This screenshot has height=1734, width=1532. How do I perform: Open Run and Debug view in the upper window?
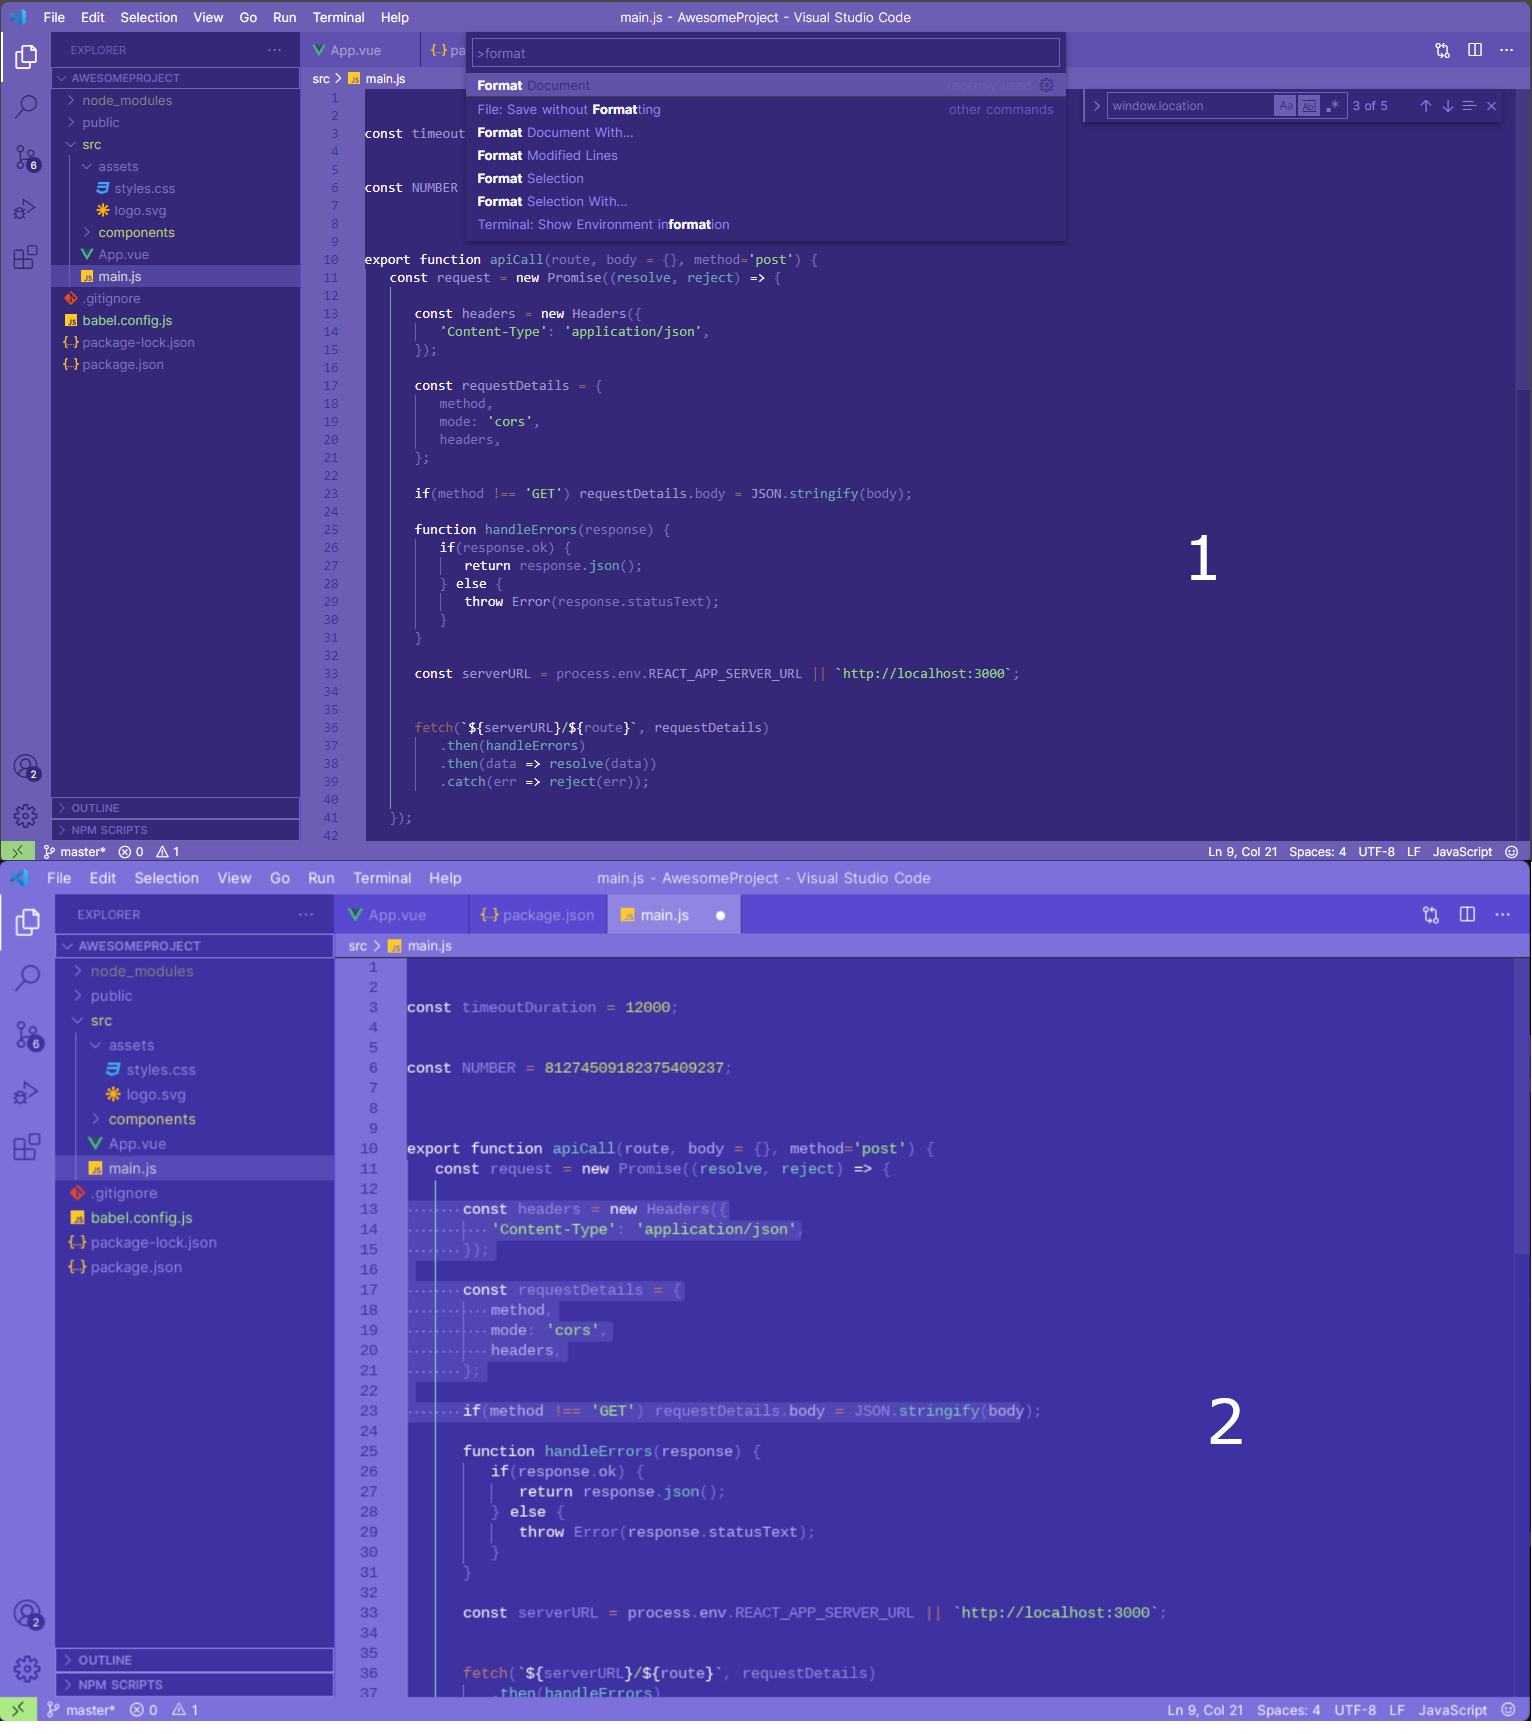click(x=26, y=208)
